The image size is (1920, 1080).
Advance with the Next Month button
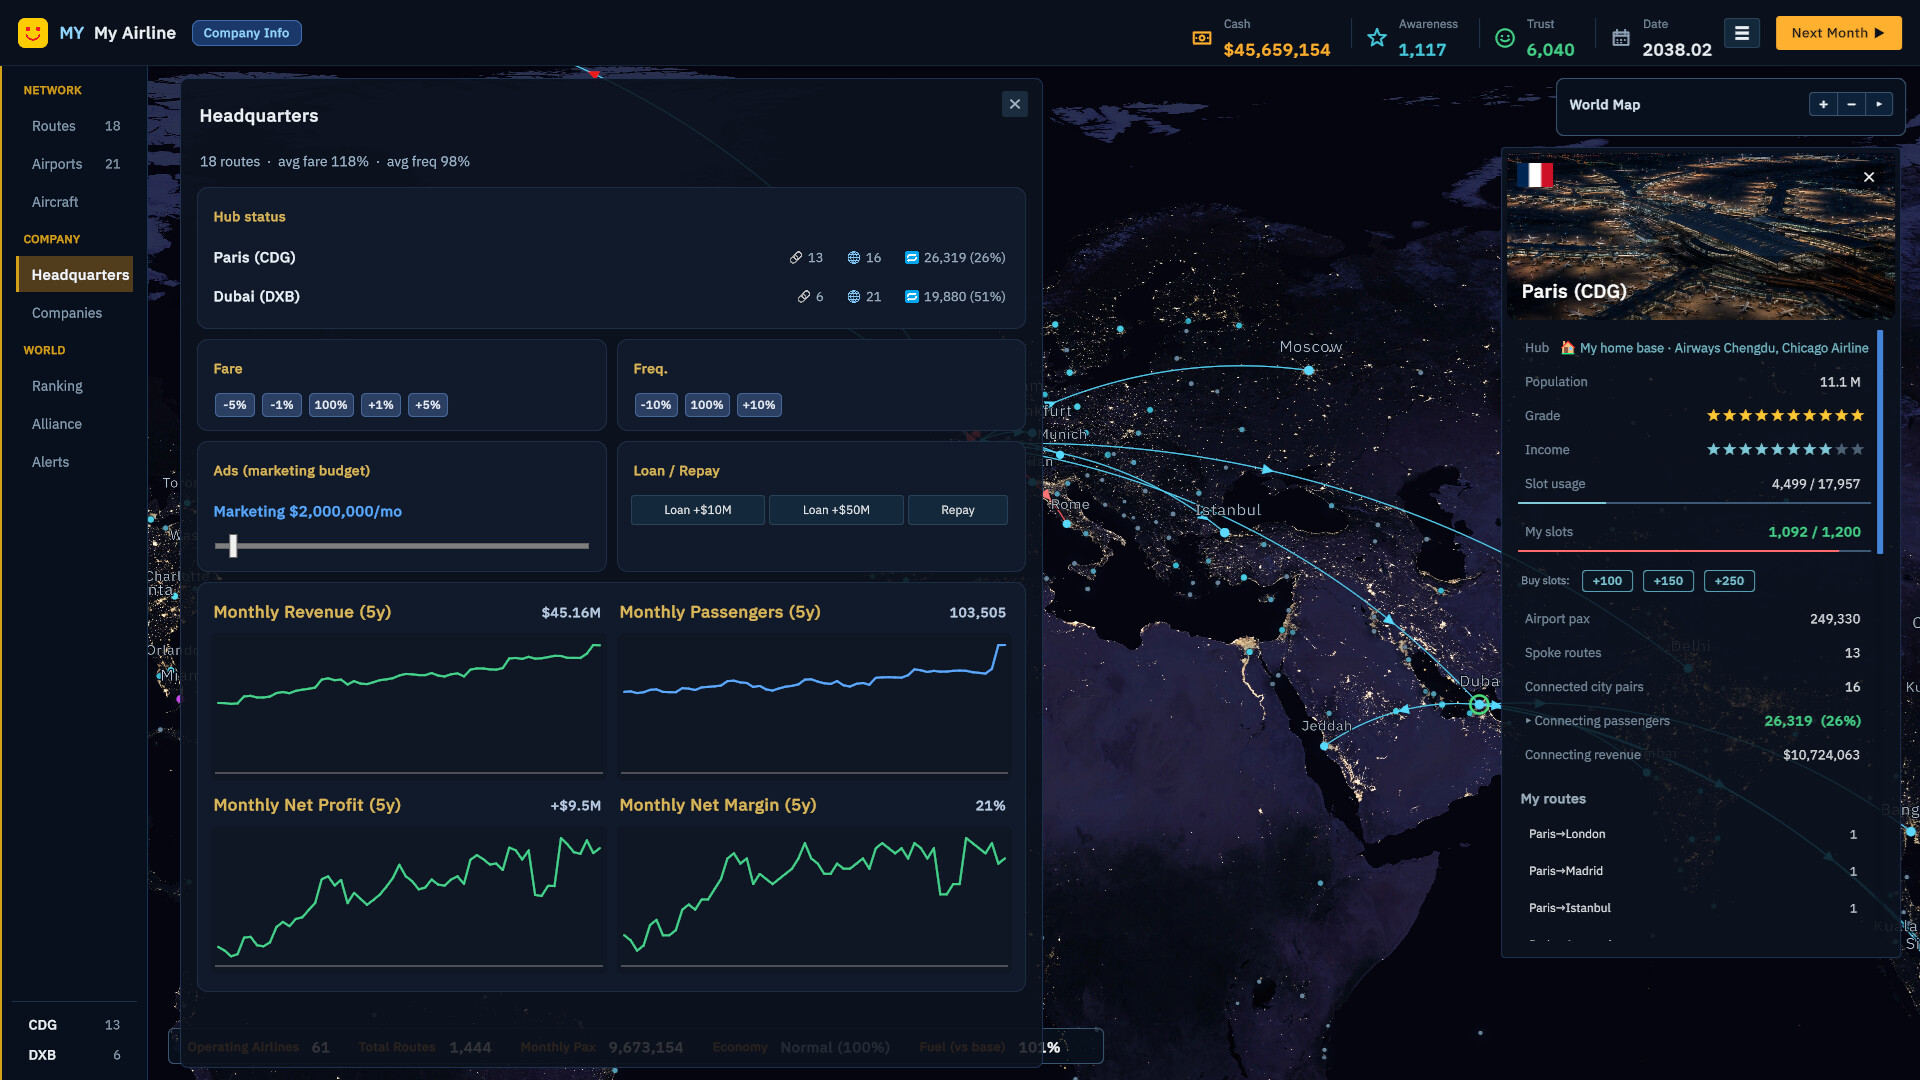tap(1838, 33)
